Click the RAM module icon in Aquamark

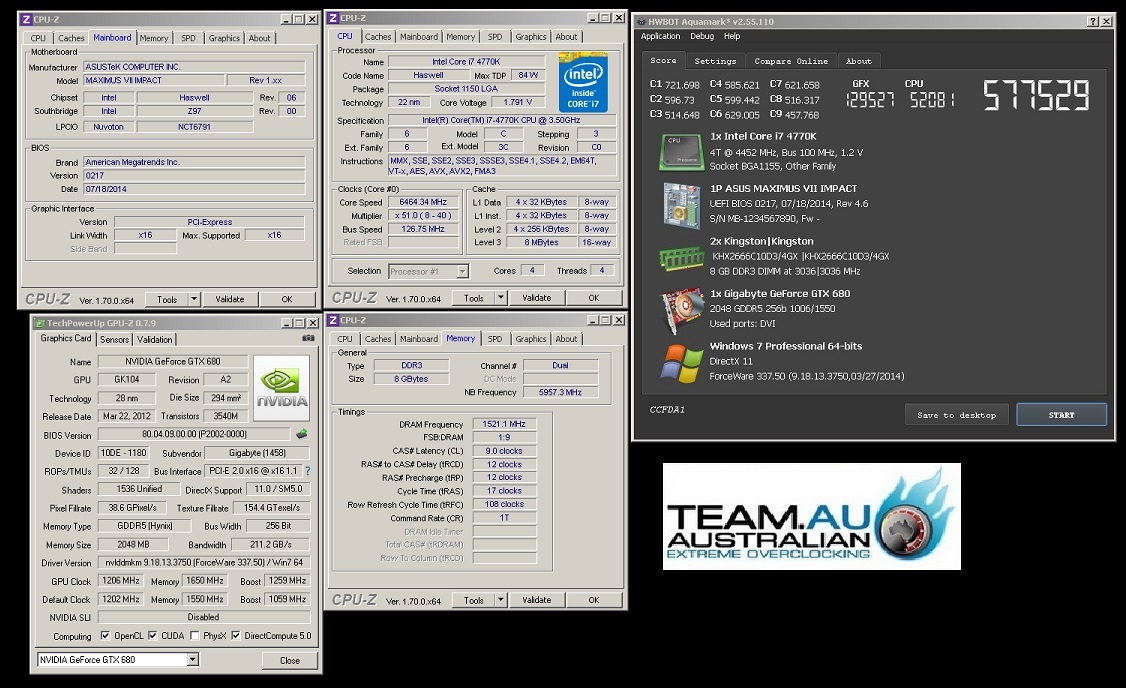coord(681,257)
